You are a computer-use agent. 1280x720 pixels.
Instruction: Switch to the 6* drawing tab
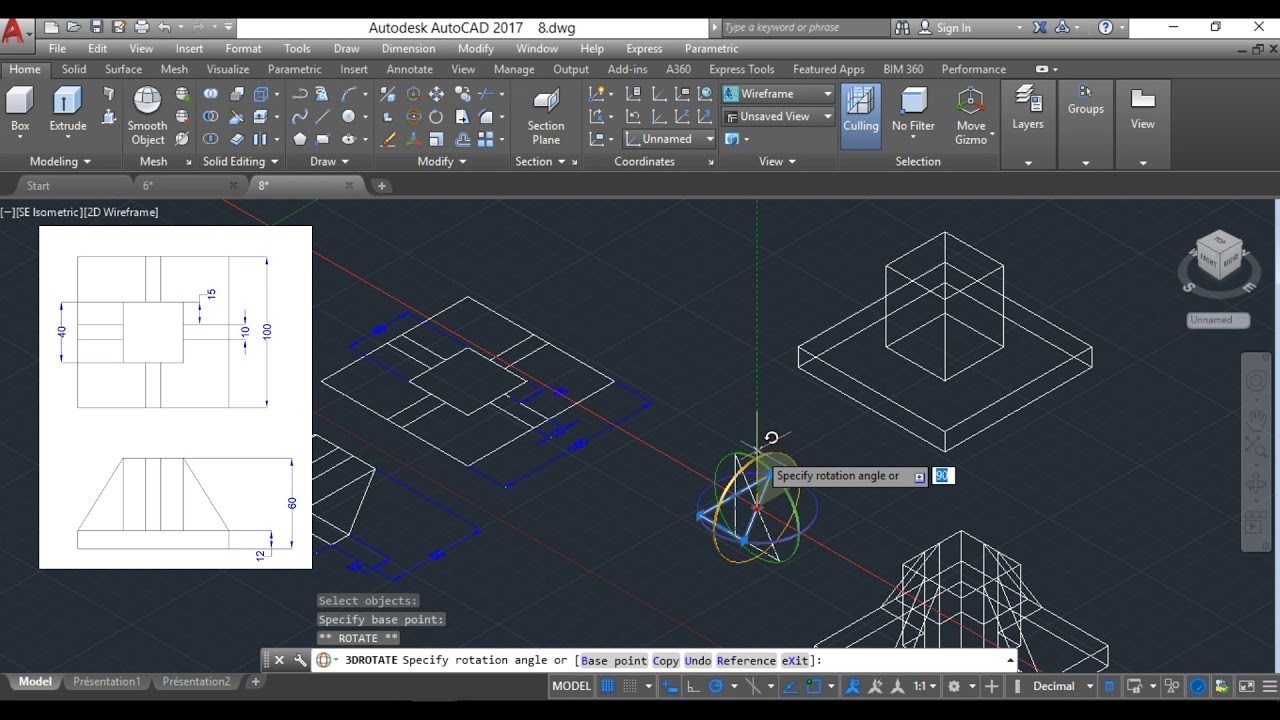coord(188,185)
